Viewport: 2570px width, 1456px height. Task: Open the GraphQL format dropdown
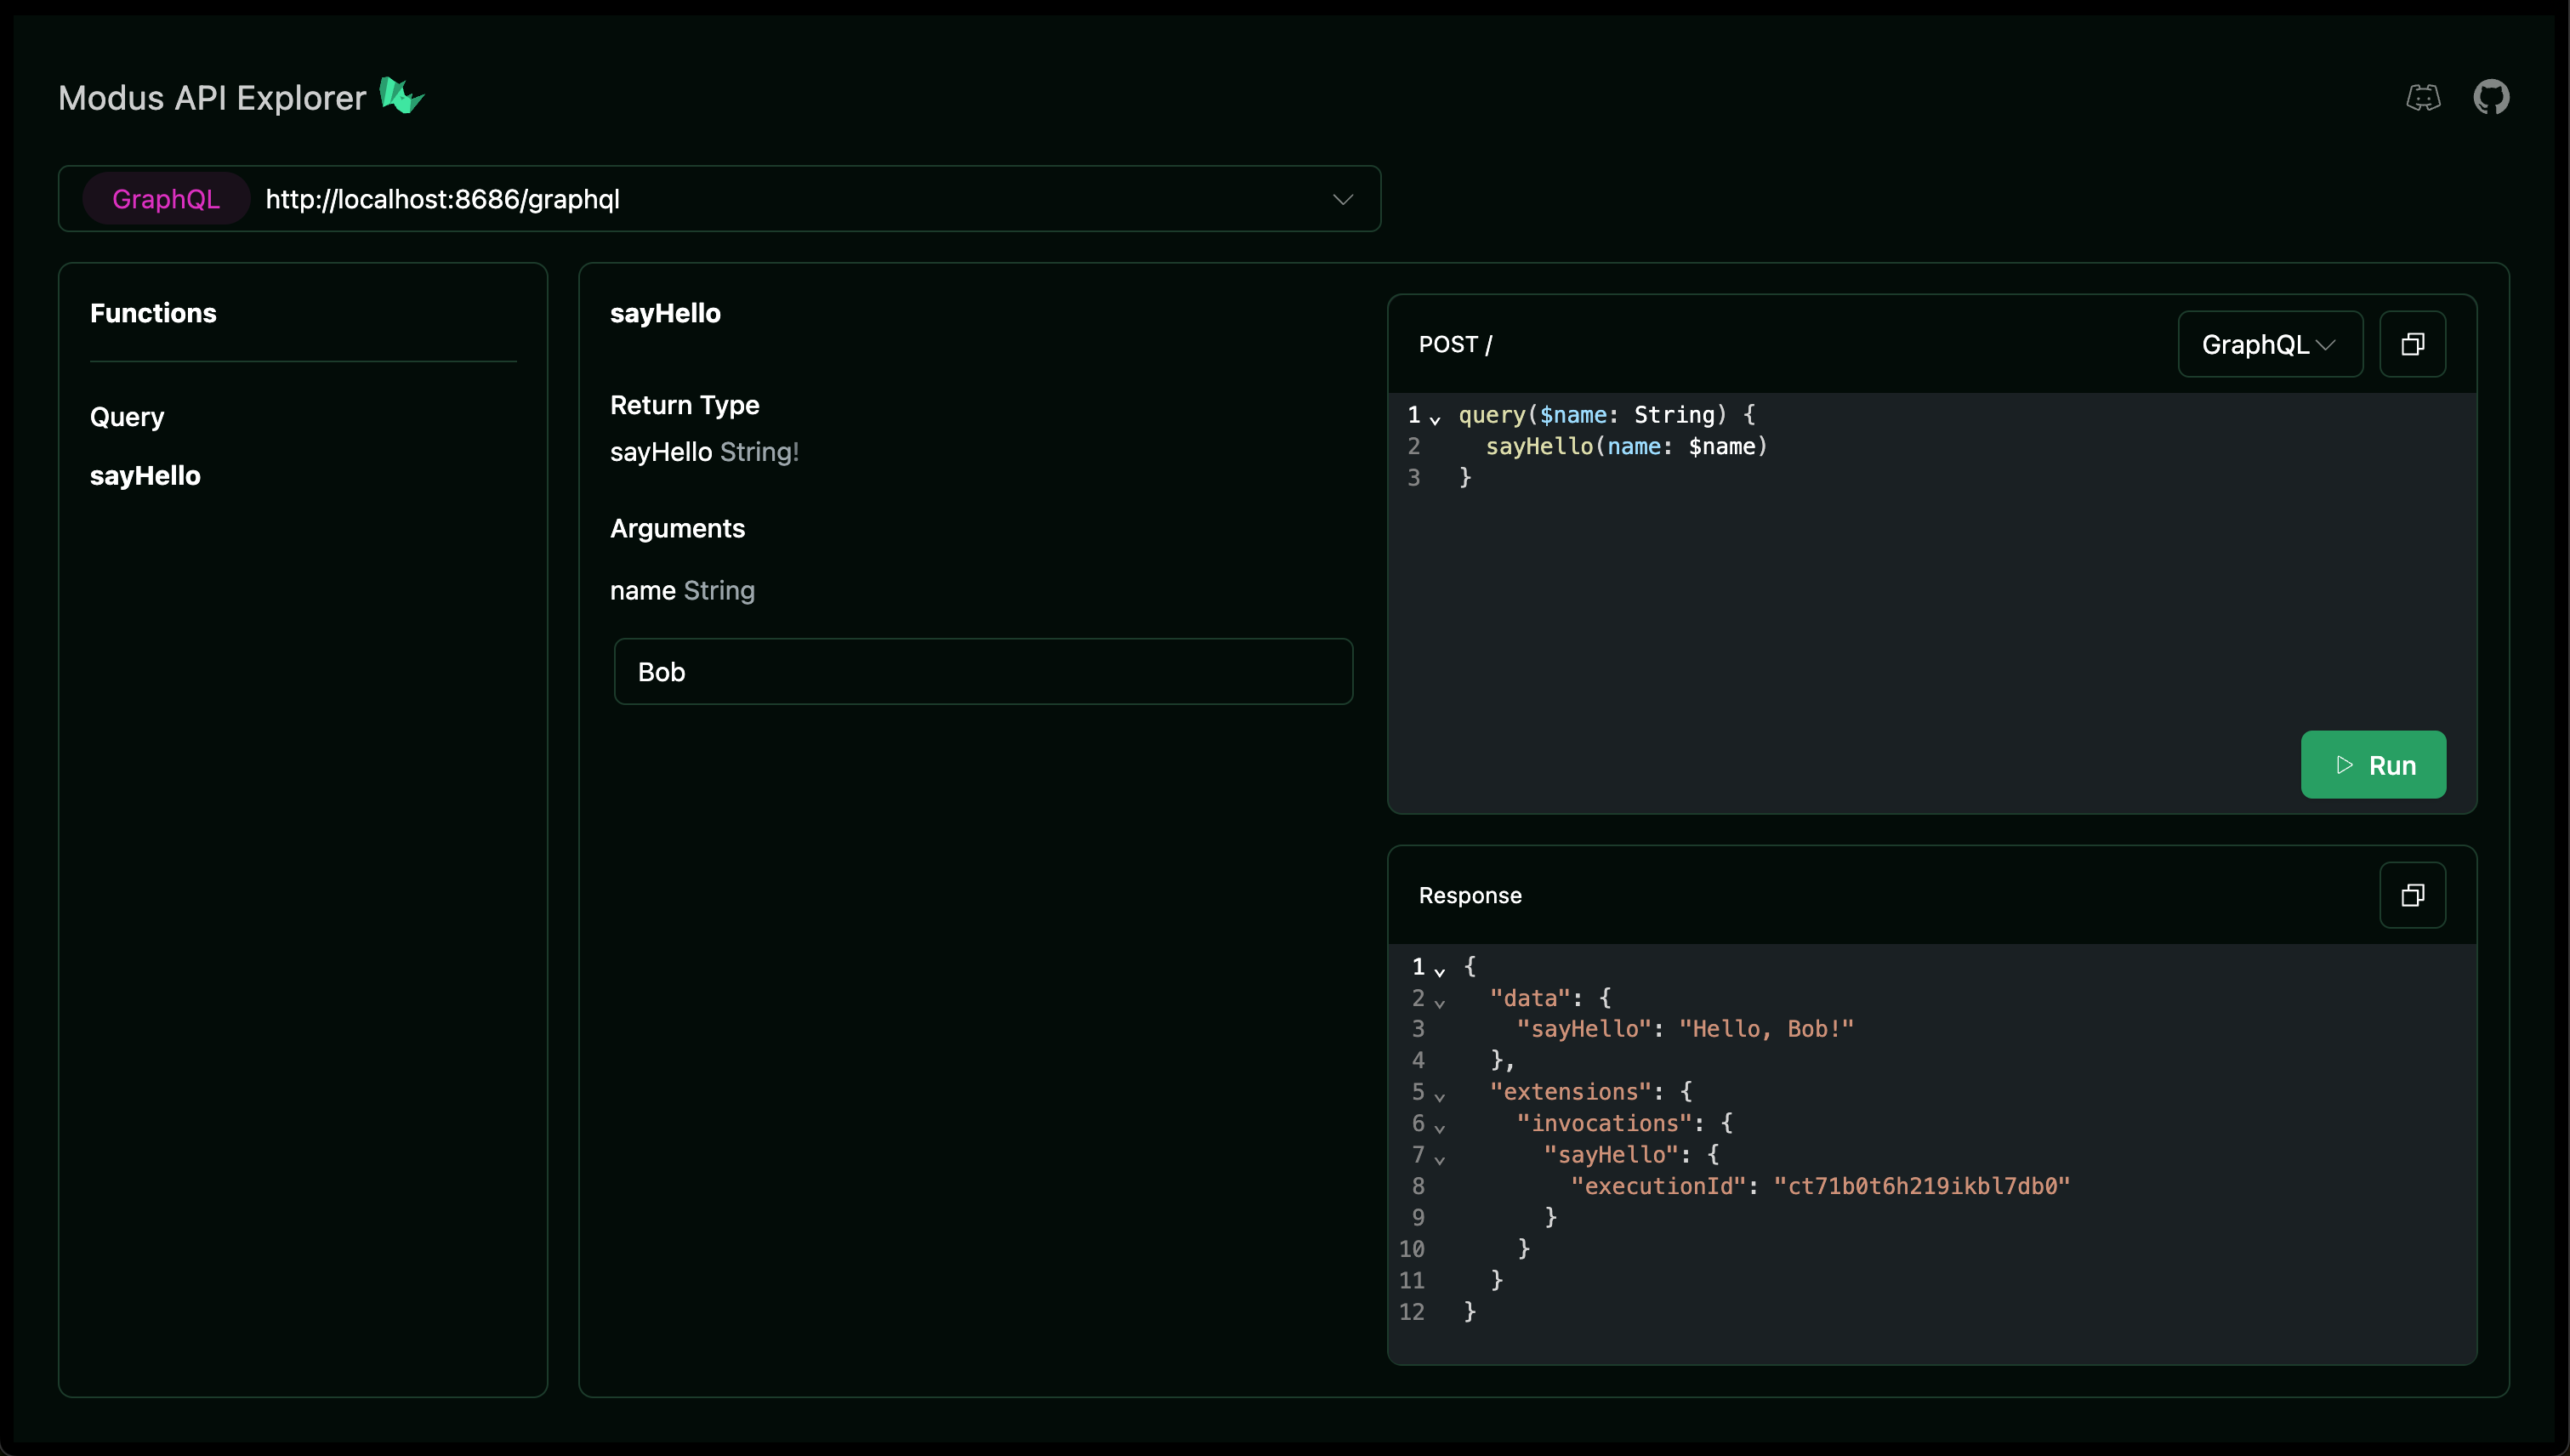(2270, 344)
